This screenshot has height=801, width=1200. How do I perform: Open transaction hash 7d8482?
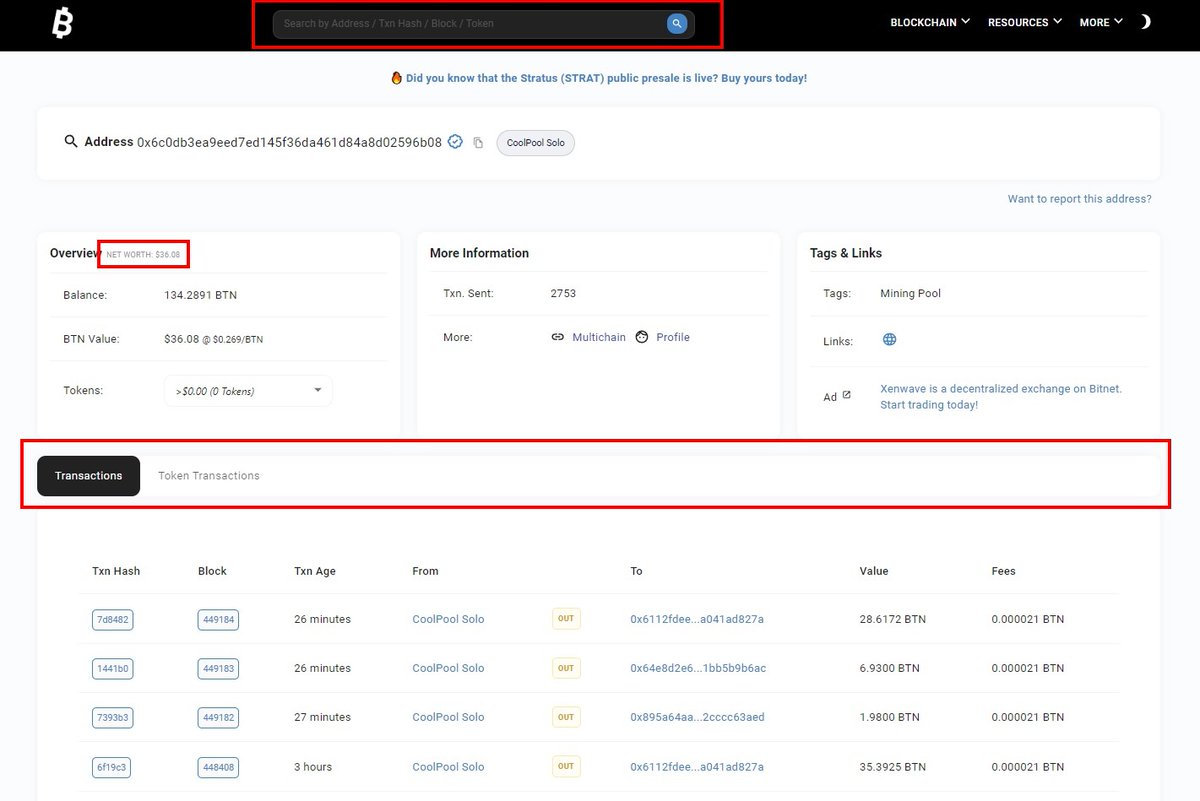(112, 620)
